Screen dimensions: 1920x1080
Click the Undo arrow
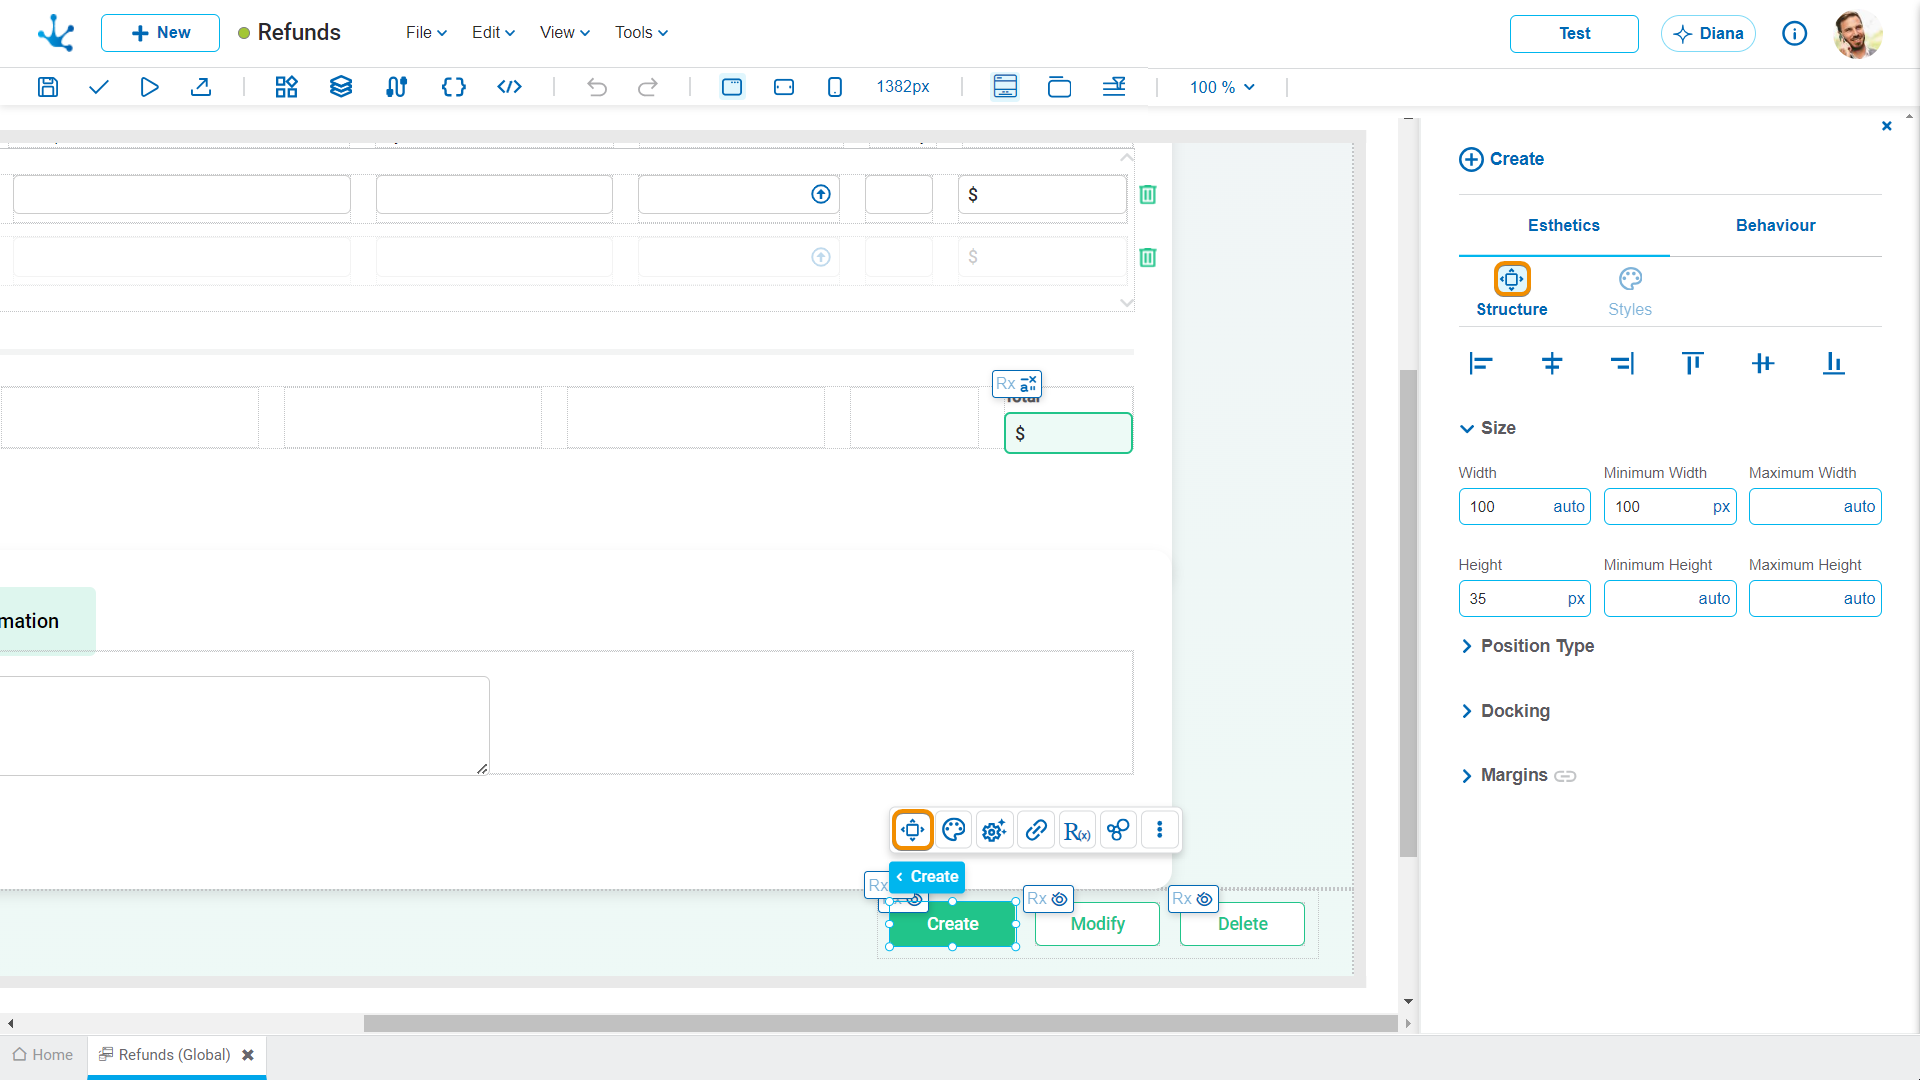(597, 87)
